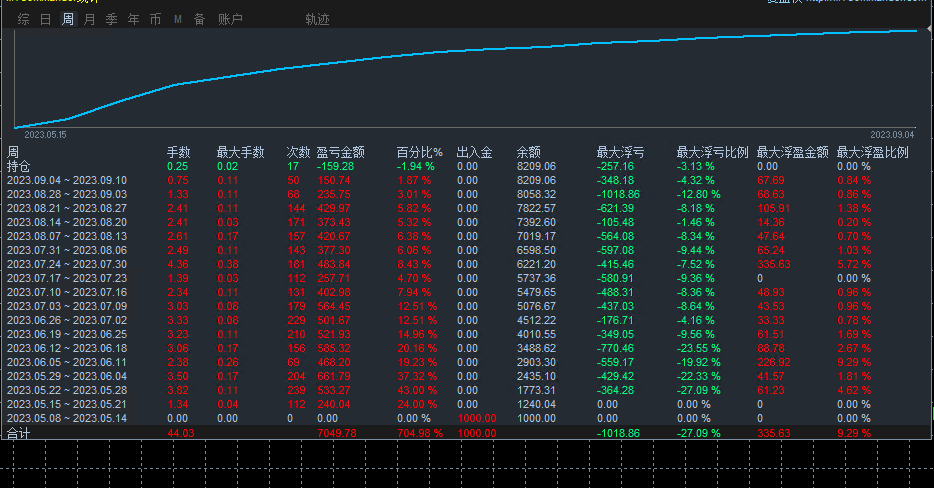Open the 季 quarterly tab

(x=111, y=19)
